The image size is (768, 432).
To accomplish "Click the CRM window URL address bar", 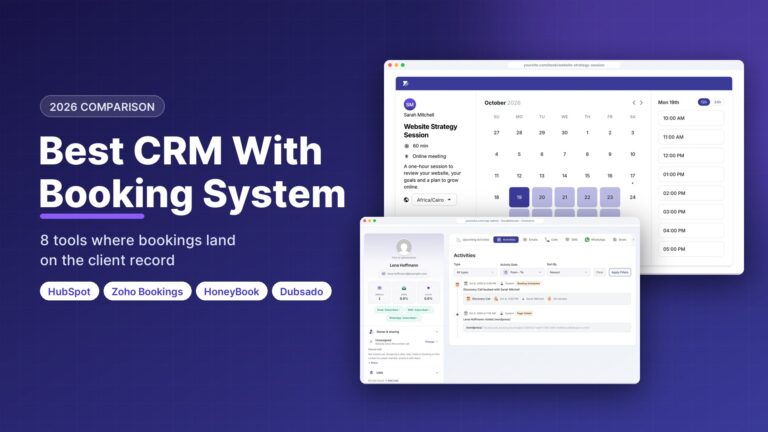I will click(500, 221).
